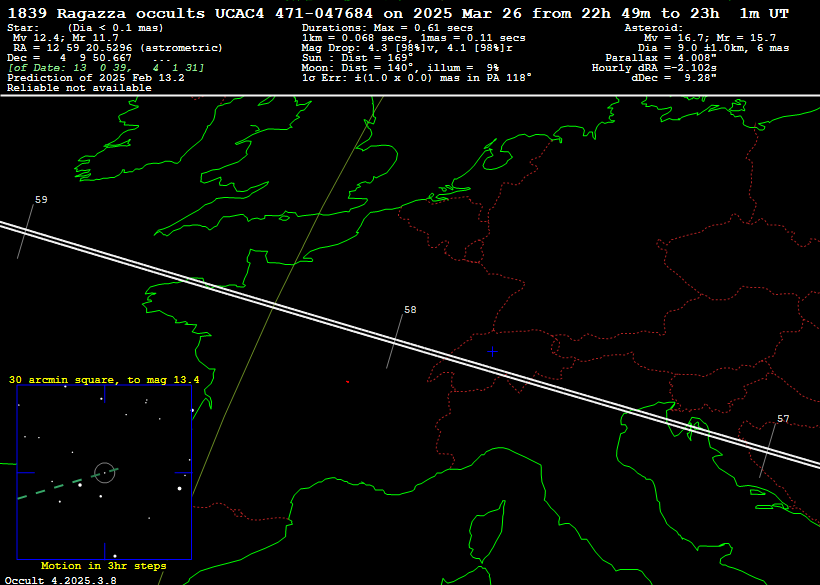Select "Parallax = 4.008"" value
The image size is (820, 585).
[661, 58]
